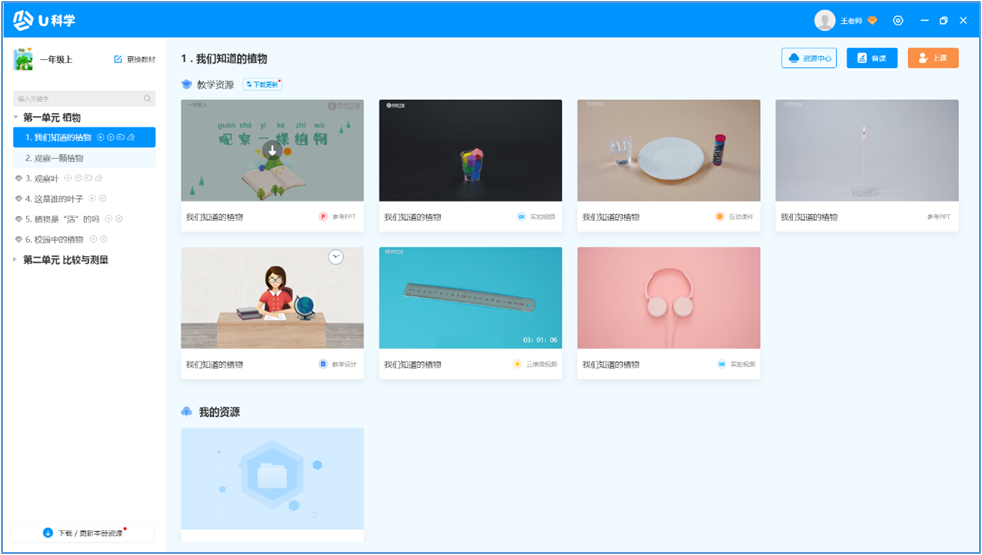
Task: Click the blue 备课 button
Action: coord(872,58)
